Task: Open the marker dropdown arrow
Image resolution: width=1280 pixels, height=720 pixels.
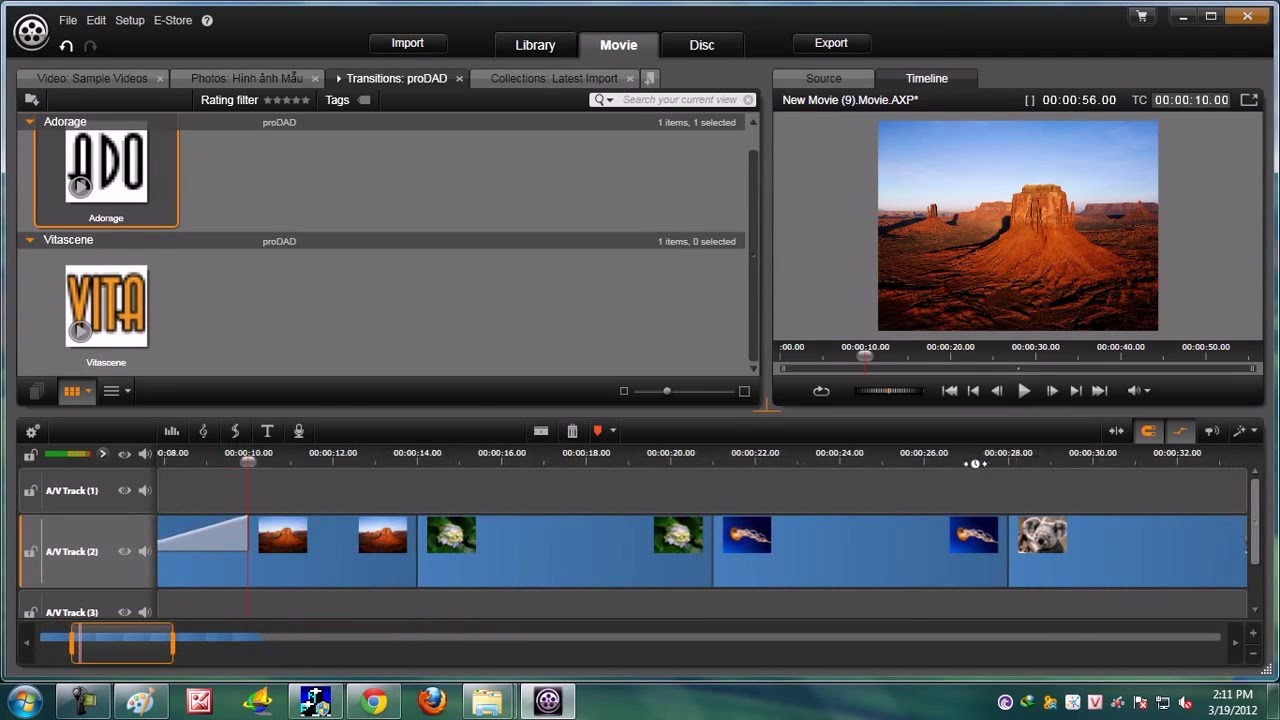Action: coord(613,431)
